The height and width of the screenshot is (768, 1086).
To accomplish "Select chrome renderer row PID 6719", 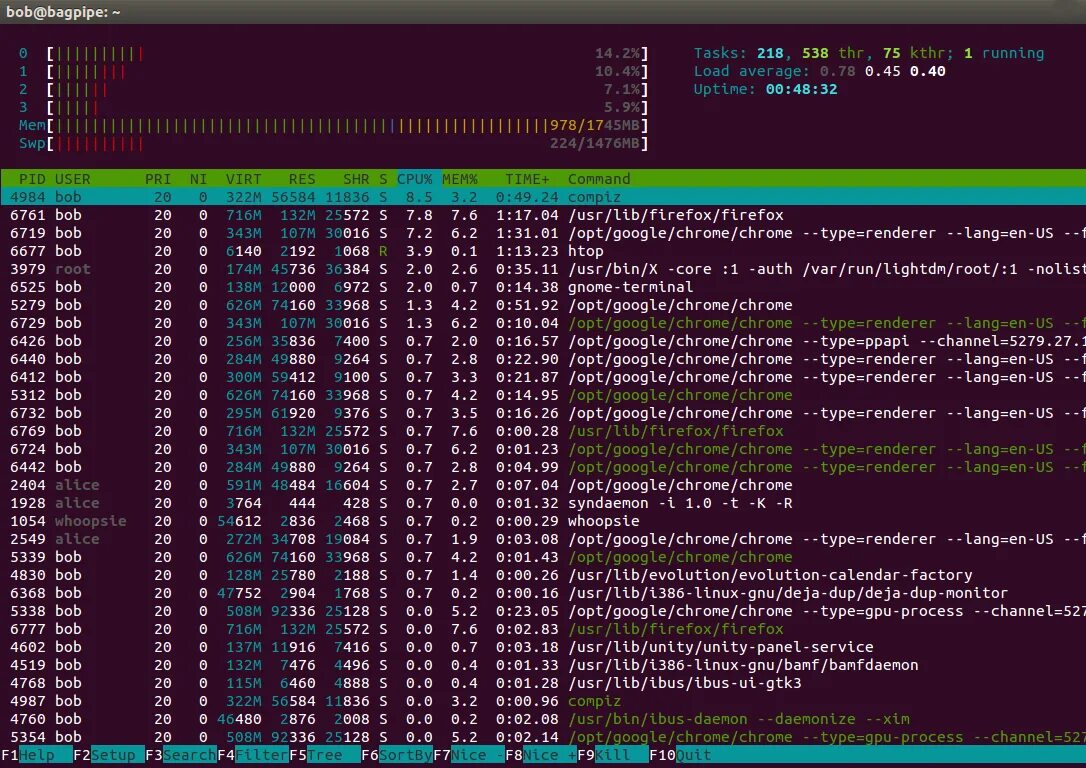I will click(543, 233).
